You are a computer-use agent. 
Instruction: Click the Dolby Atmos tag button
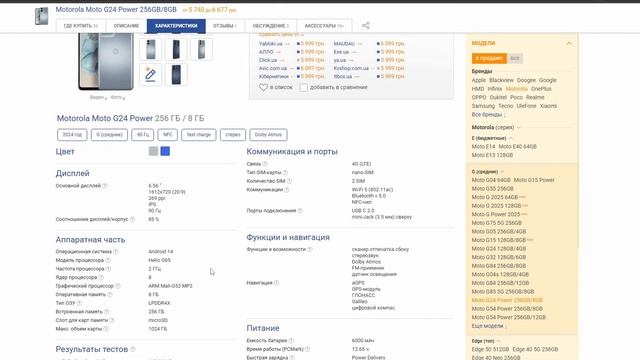tap(268, 135)
